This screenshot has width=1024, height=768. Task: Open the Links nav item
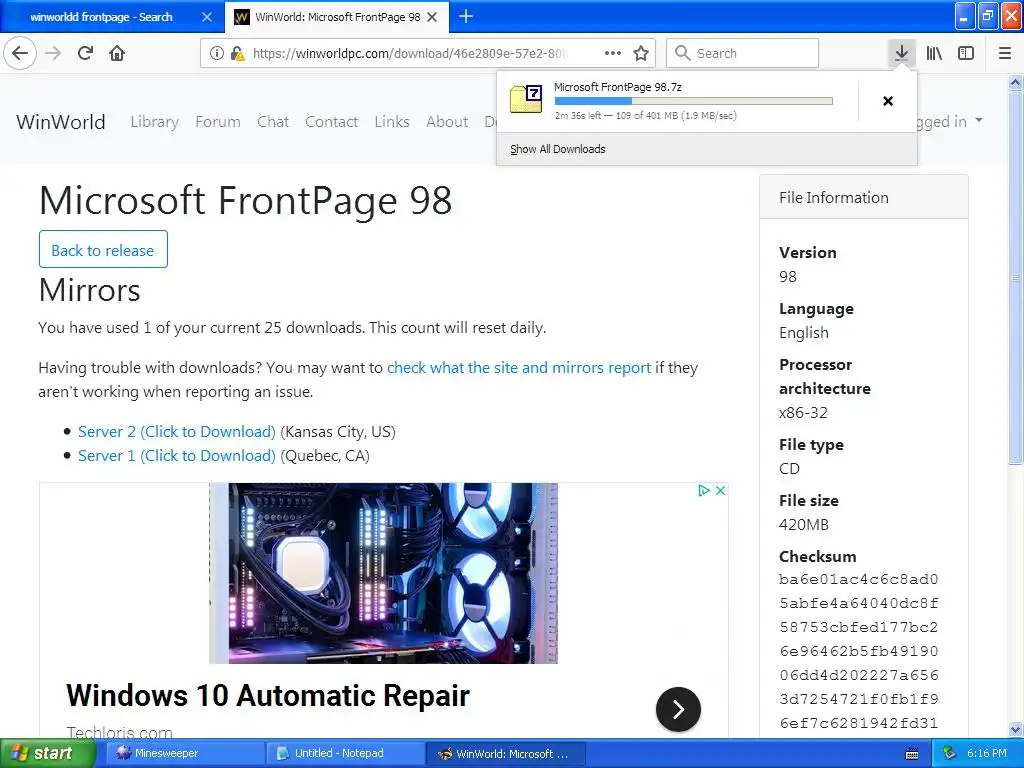click(x=392, y=121)
